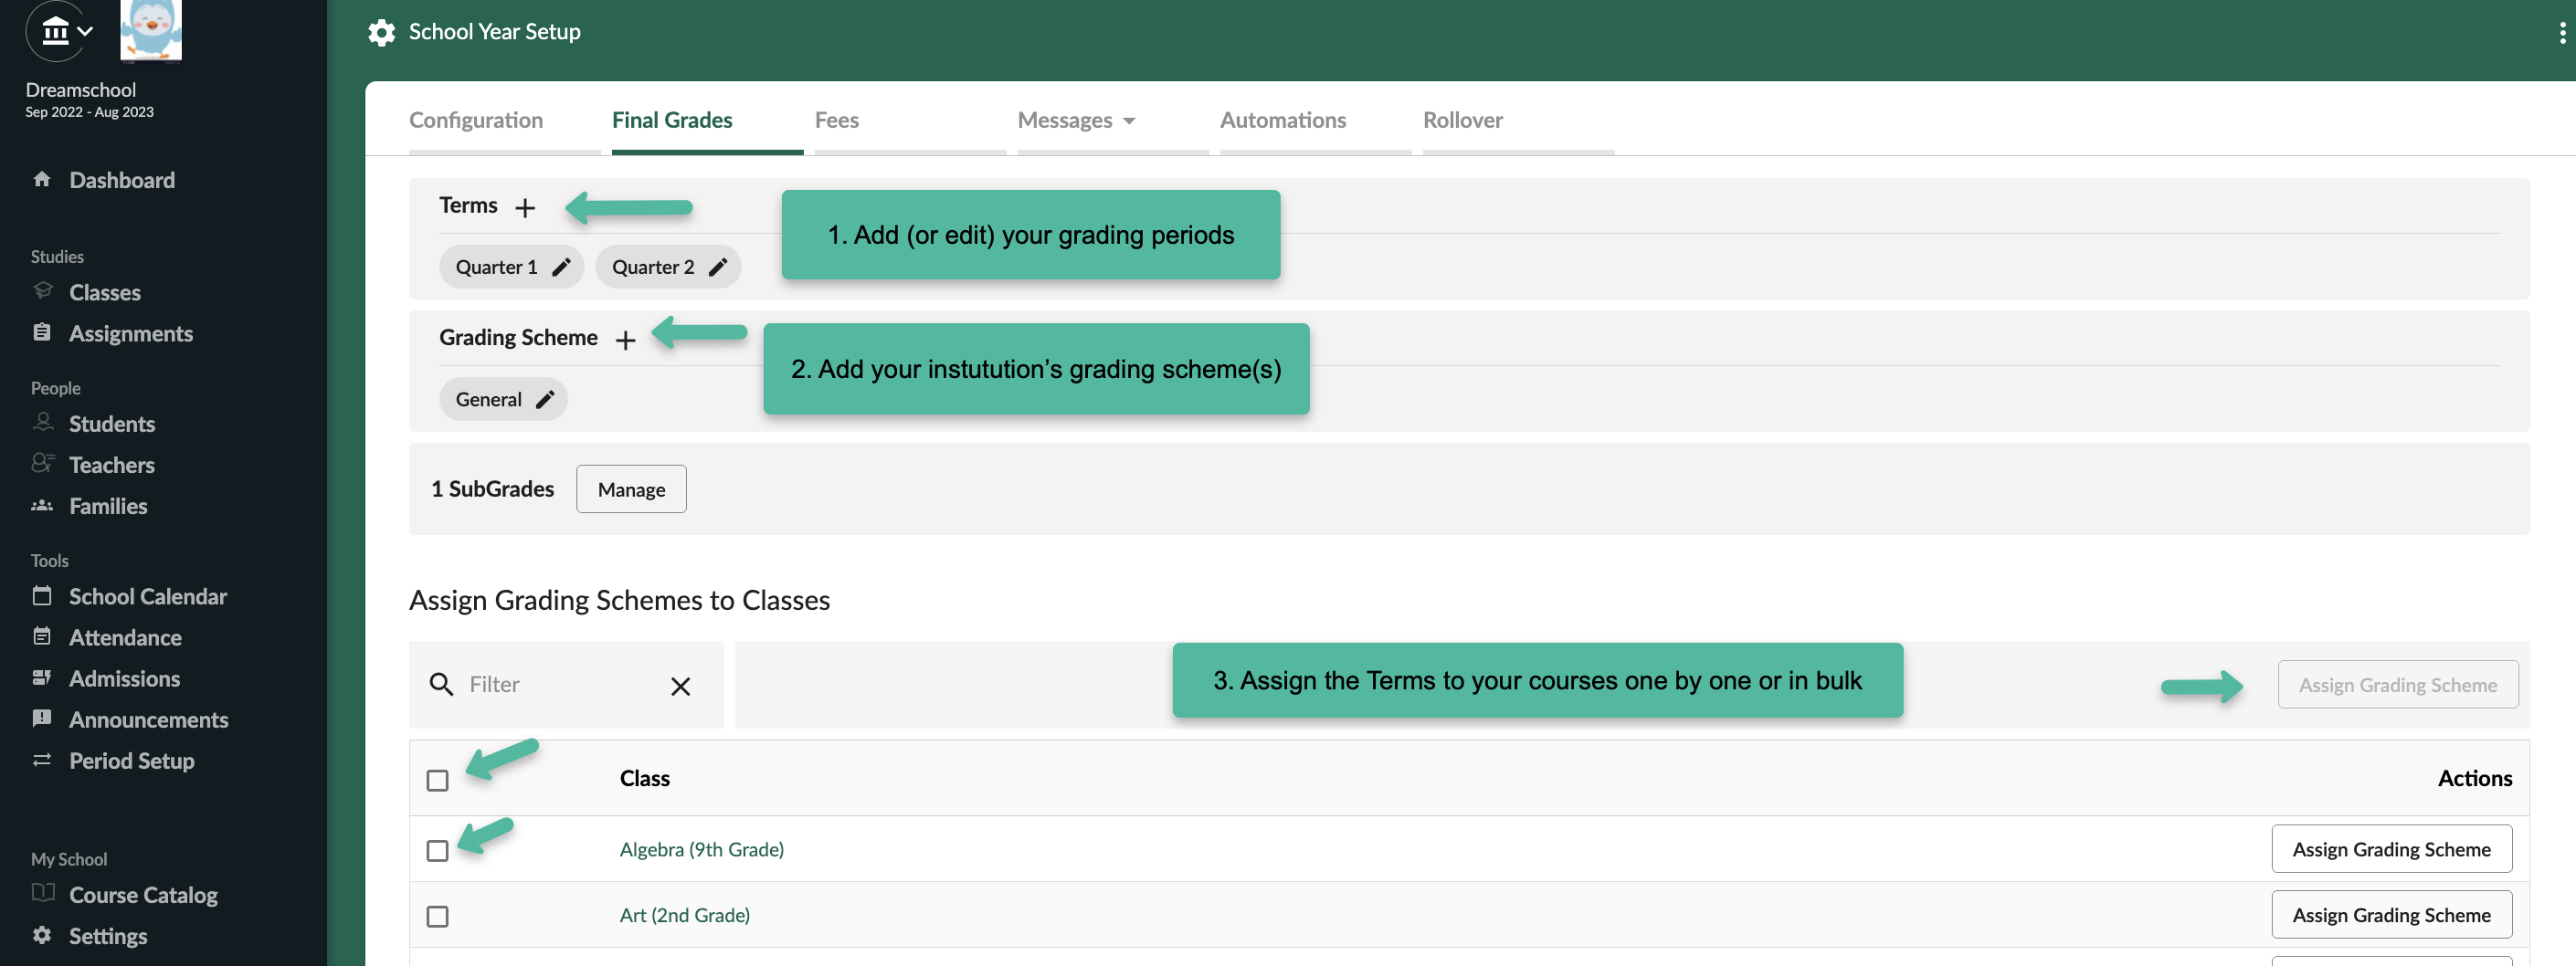Edit the General grading scheme pencil

(x=545, y=399)
